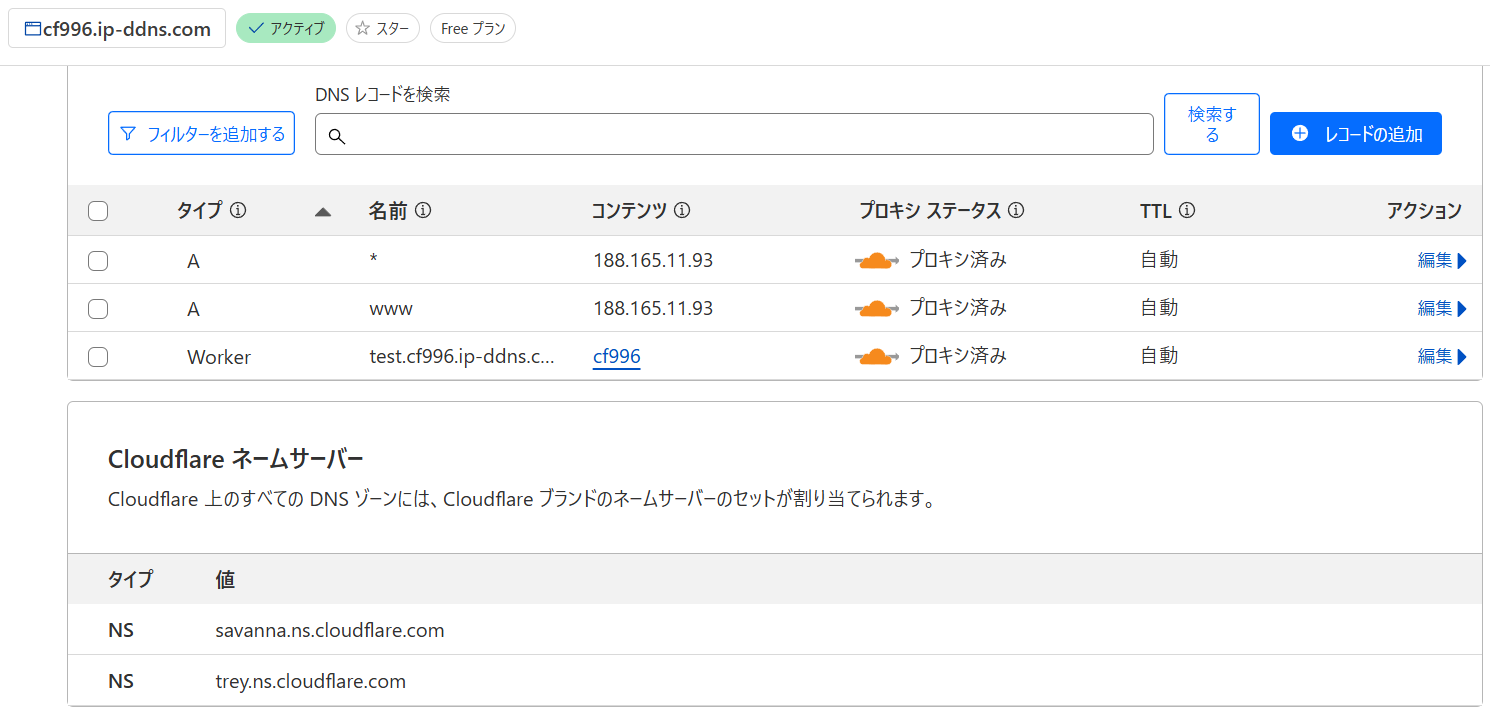Expand 編集 for the wildcard A record

coord(1441,261)
